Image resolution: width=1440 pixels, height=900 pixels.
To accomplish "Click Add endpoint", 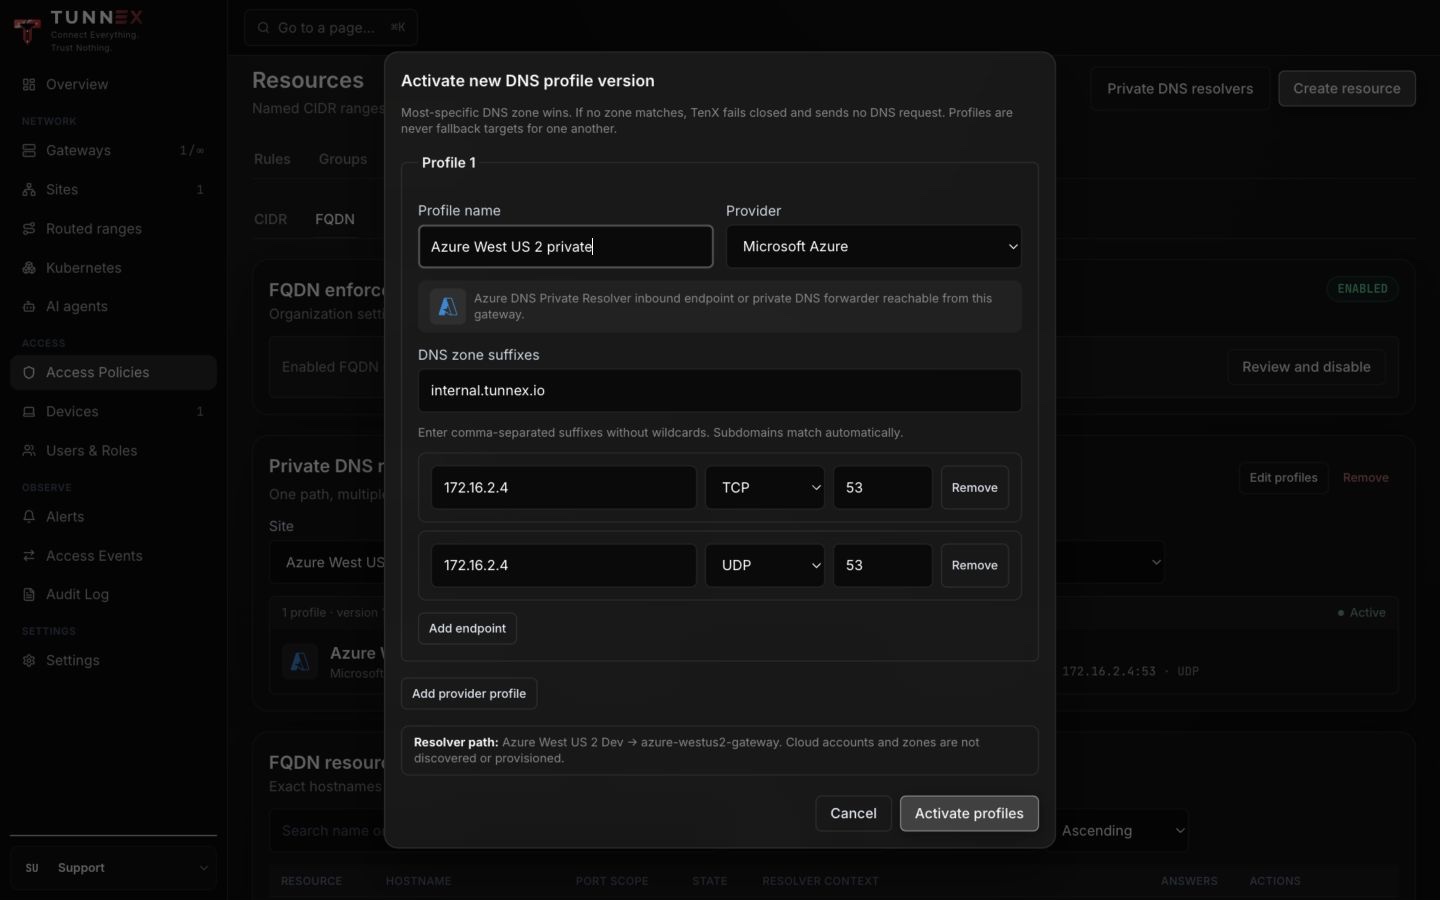I will pos(467,629).
